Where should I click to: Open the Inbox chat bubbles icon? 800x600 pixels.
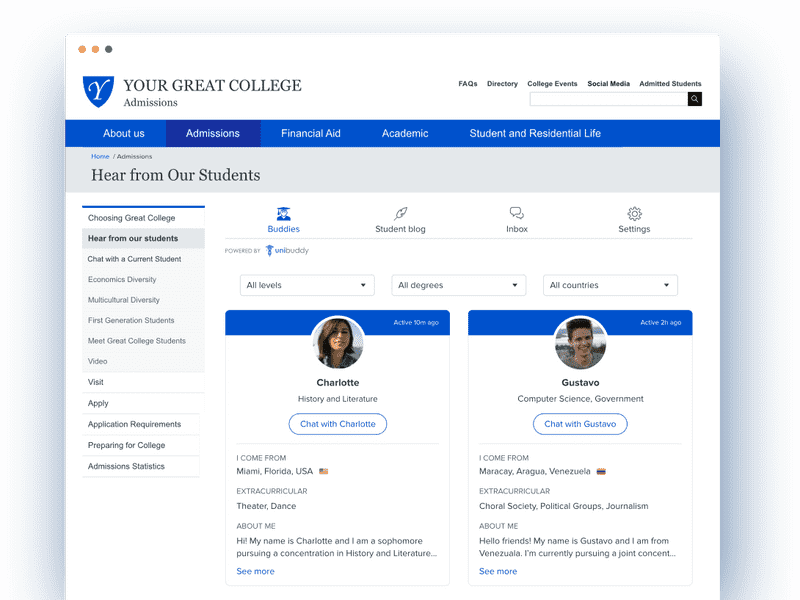click(x=517, y=213)
